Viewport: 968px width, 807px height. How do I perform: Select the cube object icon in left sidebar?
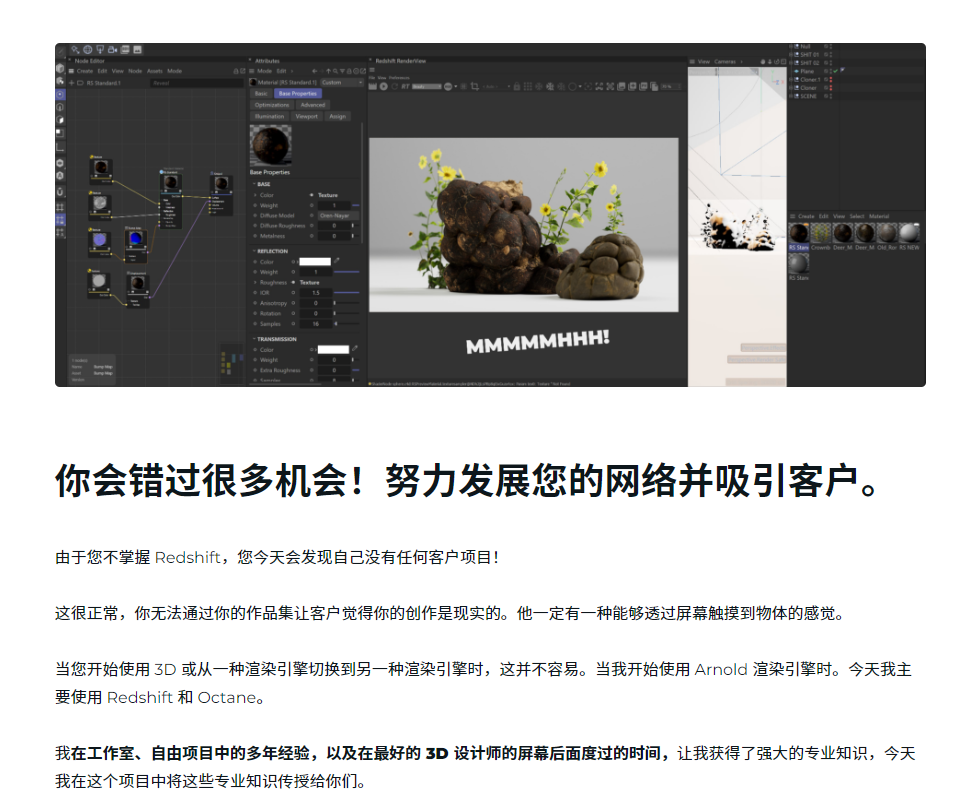(x=60, y=68)
